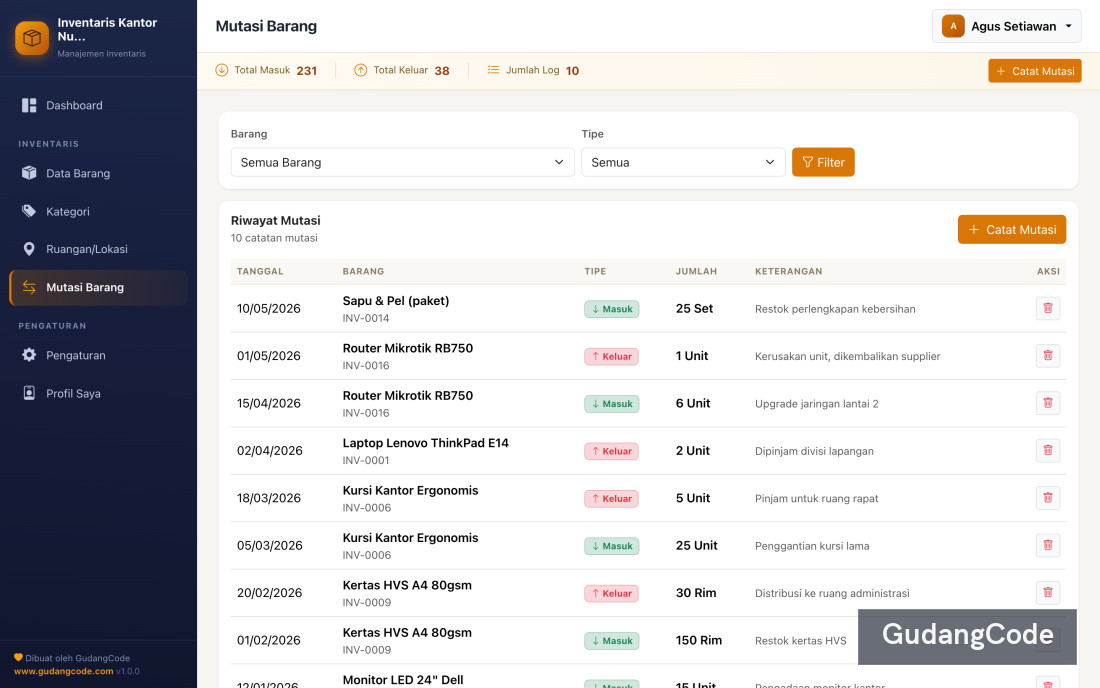Screen dimensions: 1100x688
Task: Open the Kategori menu item
Action: pos(98,211)
